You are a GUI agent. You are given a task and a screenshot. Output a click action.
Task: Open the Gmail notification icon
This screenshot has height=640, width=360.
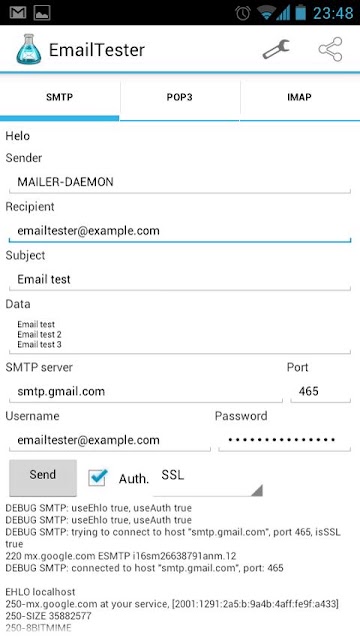pos(18,13)
